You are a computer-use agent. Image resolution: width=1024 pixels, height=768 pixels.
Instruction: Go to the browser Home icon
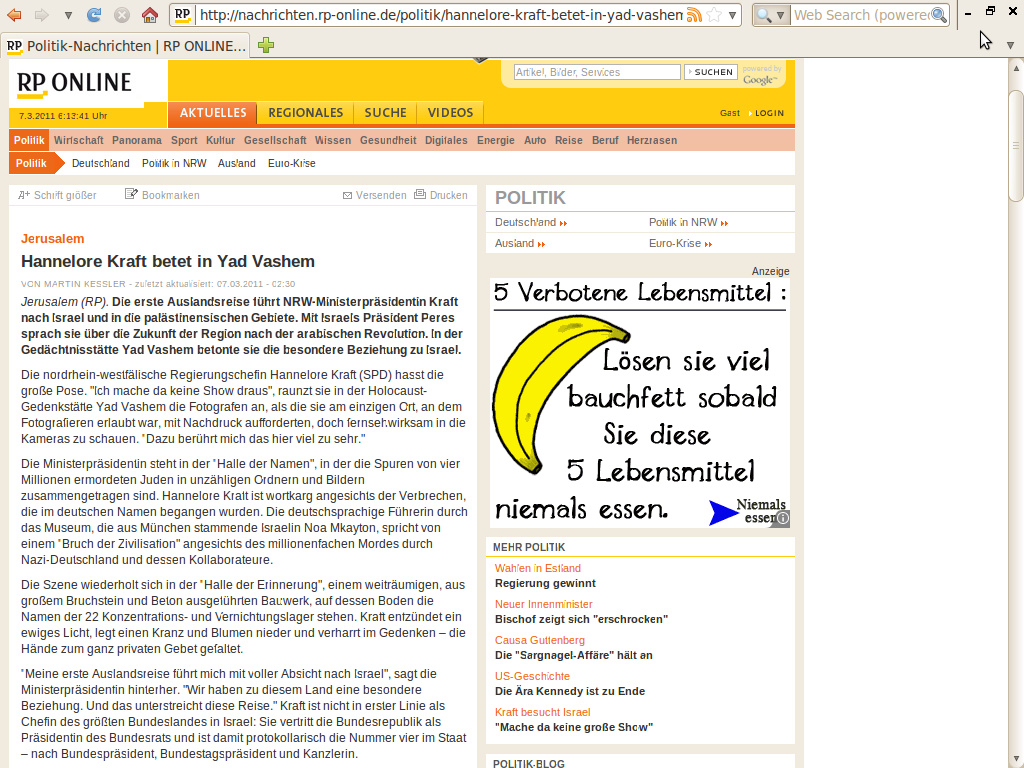click(x=150, y=15)
